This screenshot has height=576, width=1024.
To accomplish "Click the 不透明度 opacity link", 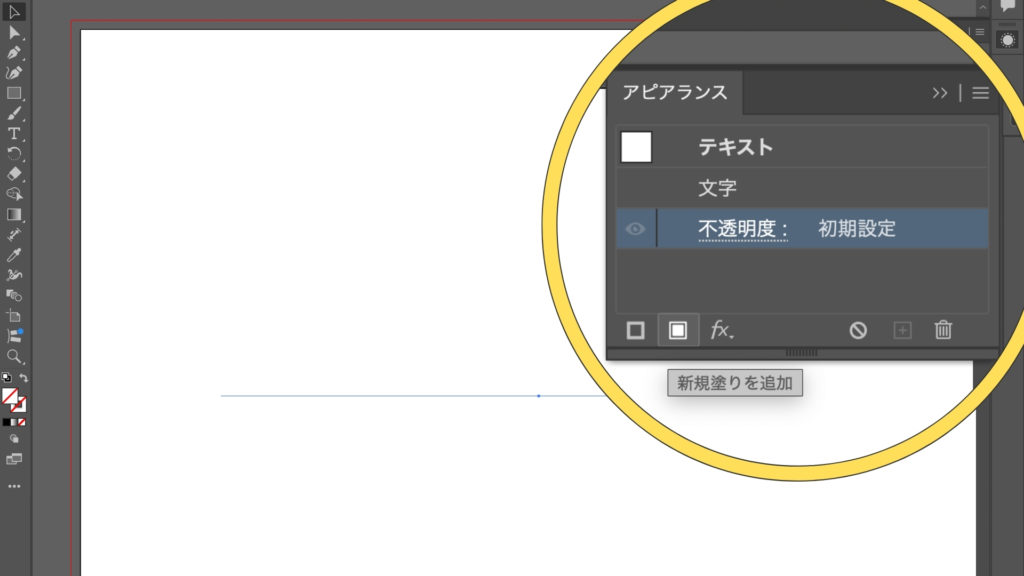I will click(x=742, y=229).
